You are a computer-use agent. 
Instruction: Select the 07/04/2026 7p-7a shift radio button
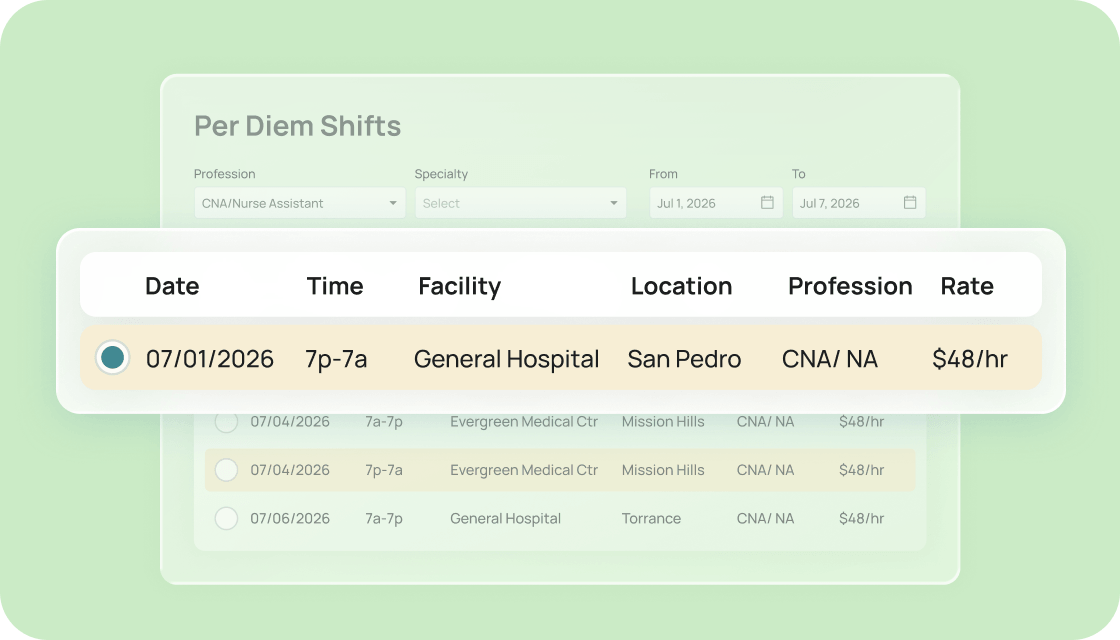pos(226,470)
